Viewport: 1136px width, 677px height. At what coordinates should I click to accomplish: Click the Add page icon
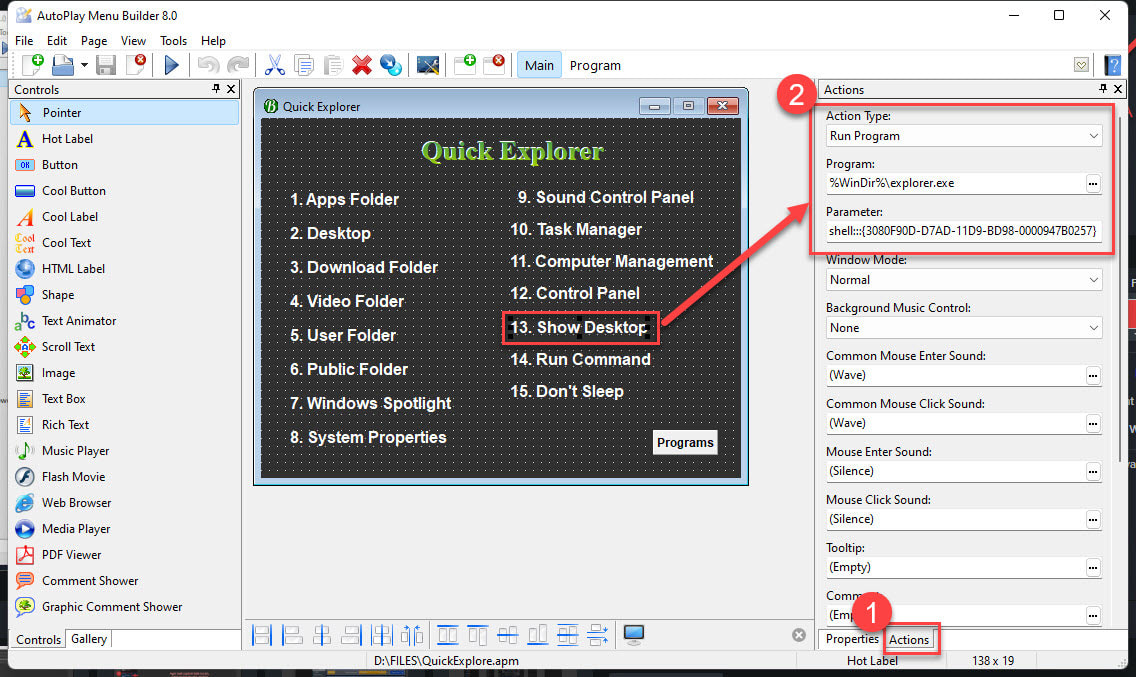click(464, 65)
